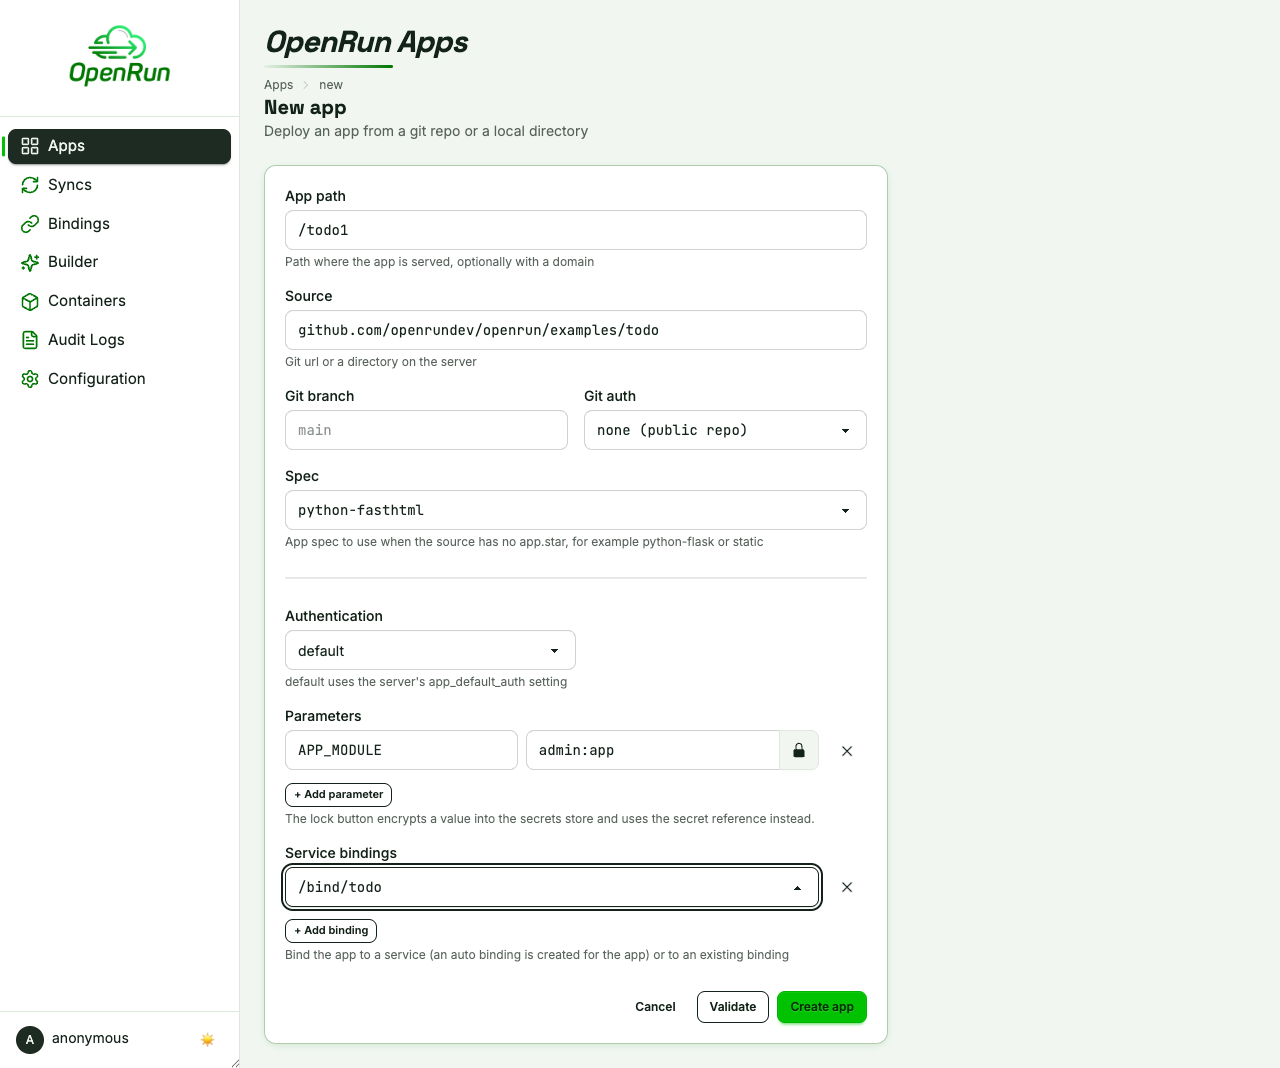Viewport: 1280px width, 1068px height.
Task: Open the Git auth dropdown
Action: tap(725, 430)
